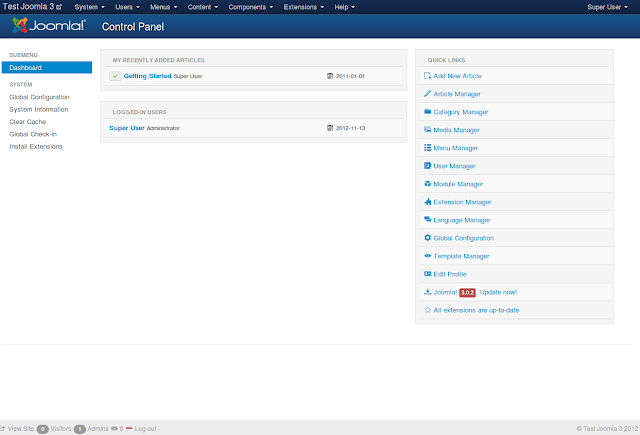Expand the Menus dropdown
The image size is (640, 435).
coord(164,7)
